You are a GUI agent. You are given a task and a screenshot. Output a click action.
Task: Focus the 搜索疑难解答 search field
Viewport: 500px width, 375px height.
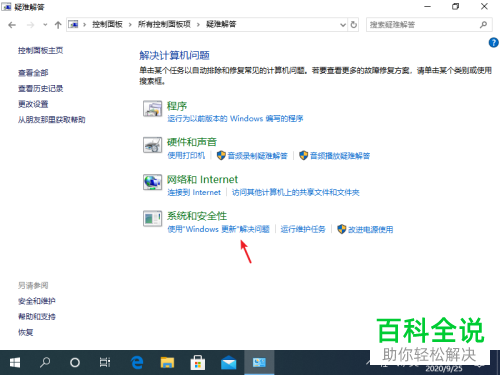pos(429,25)
